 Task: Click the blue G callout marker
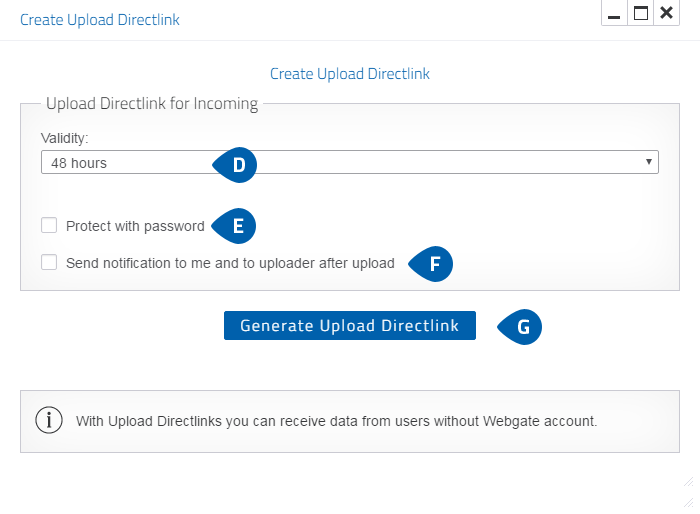[520, 327]
